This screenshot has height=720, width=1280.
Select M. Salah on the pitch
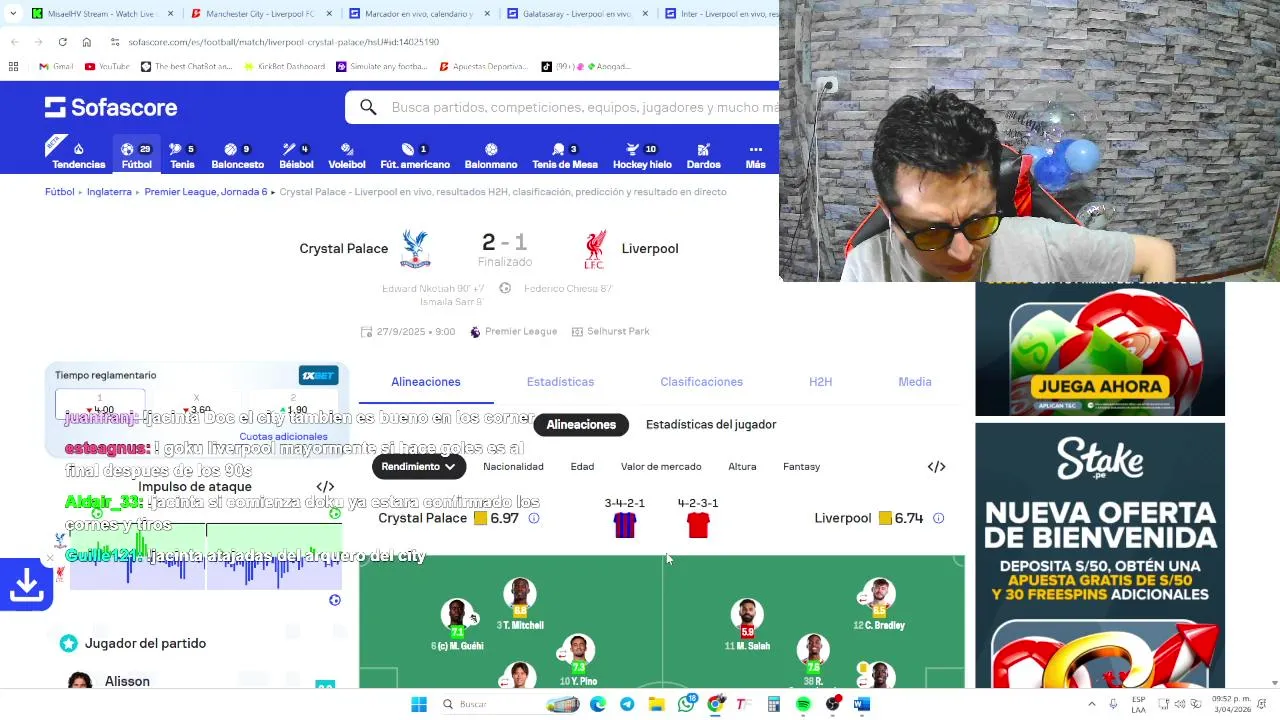[747, 624]
